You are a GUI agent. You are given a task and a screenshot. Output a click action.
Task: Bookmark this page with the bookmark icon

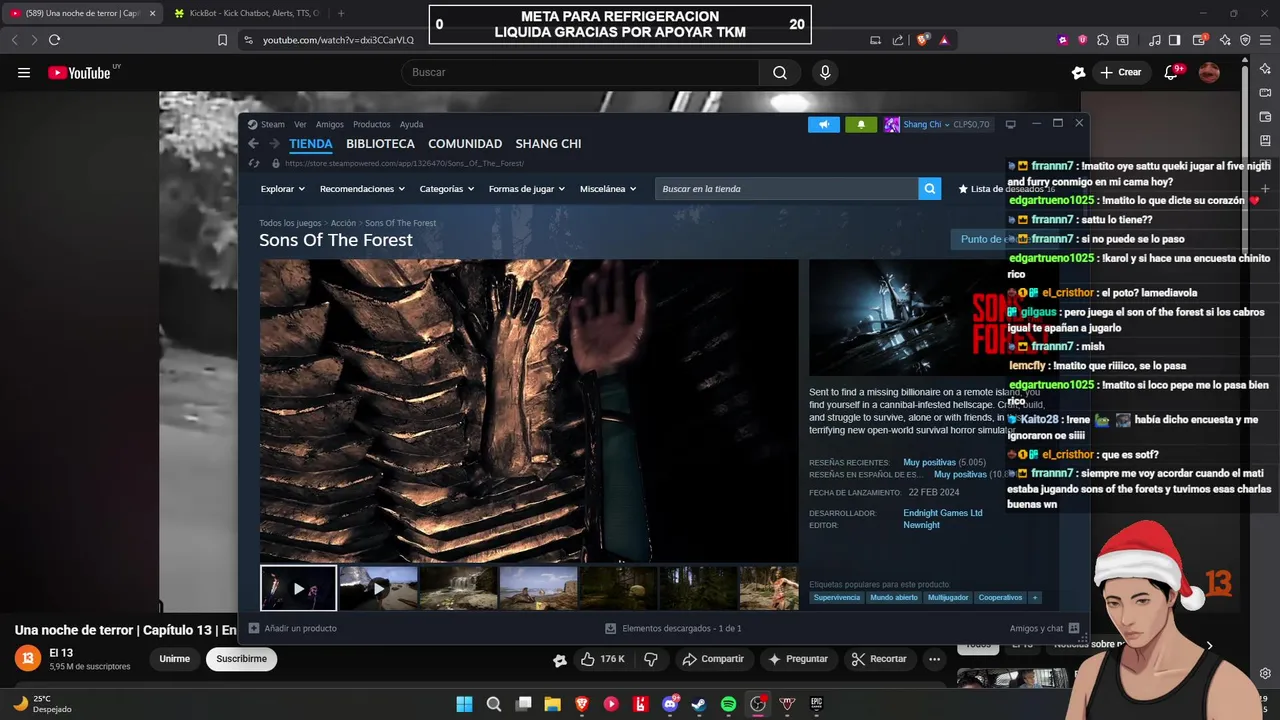pyautogui.click(x=222, y=40)
